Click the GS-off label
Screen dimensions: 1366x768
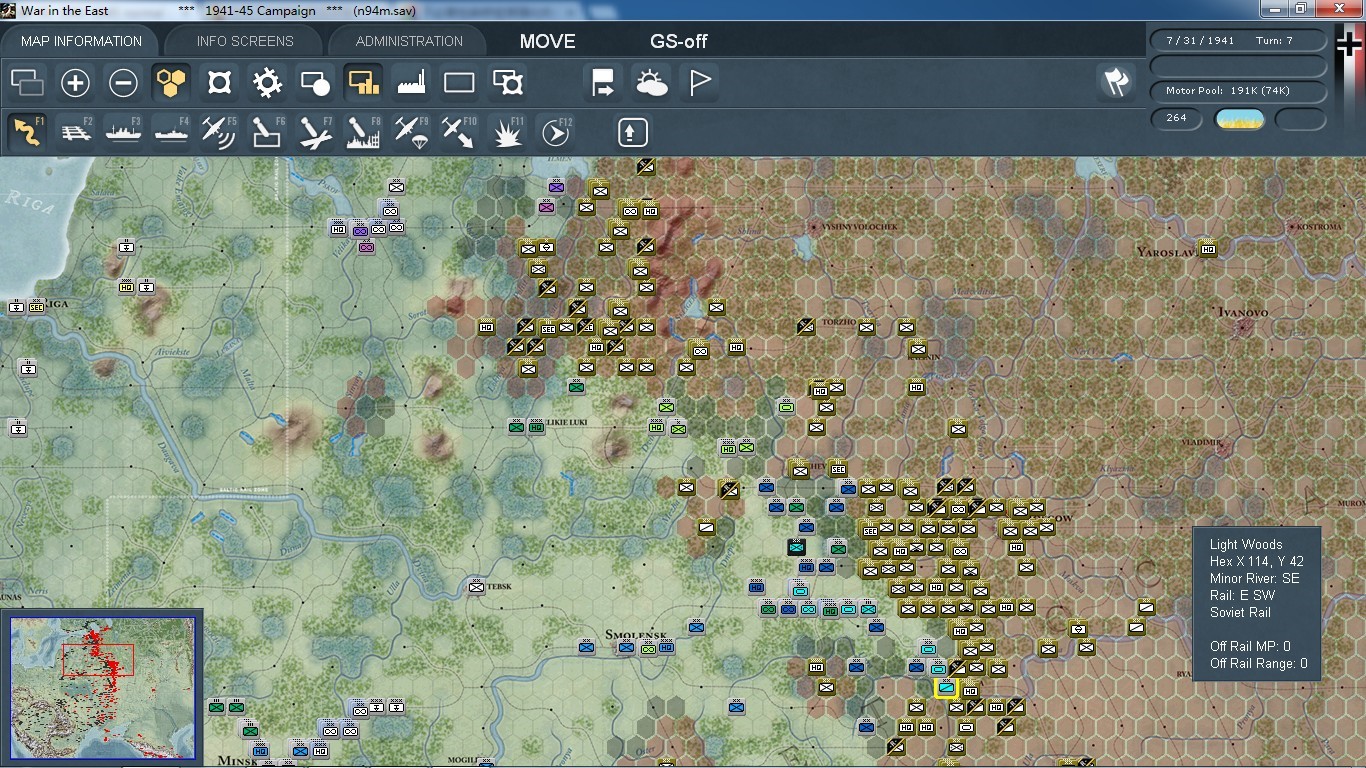(679, 41)
